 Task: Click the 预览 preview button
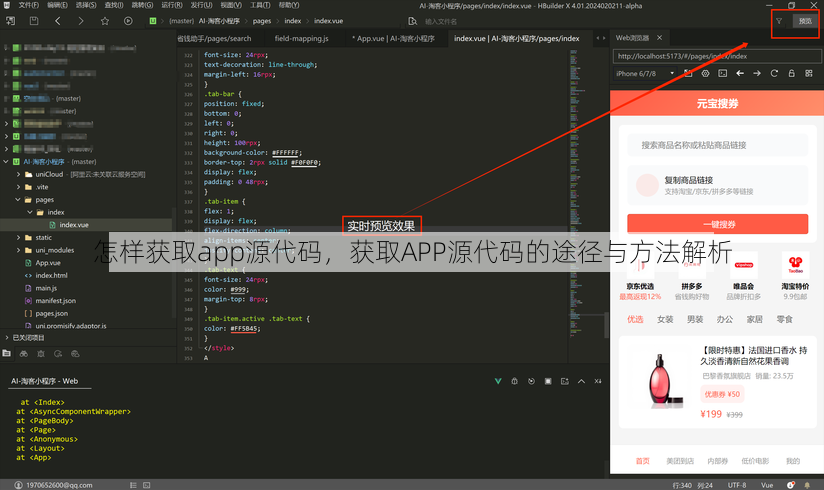[805, 21]
